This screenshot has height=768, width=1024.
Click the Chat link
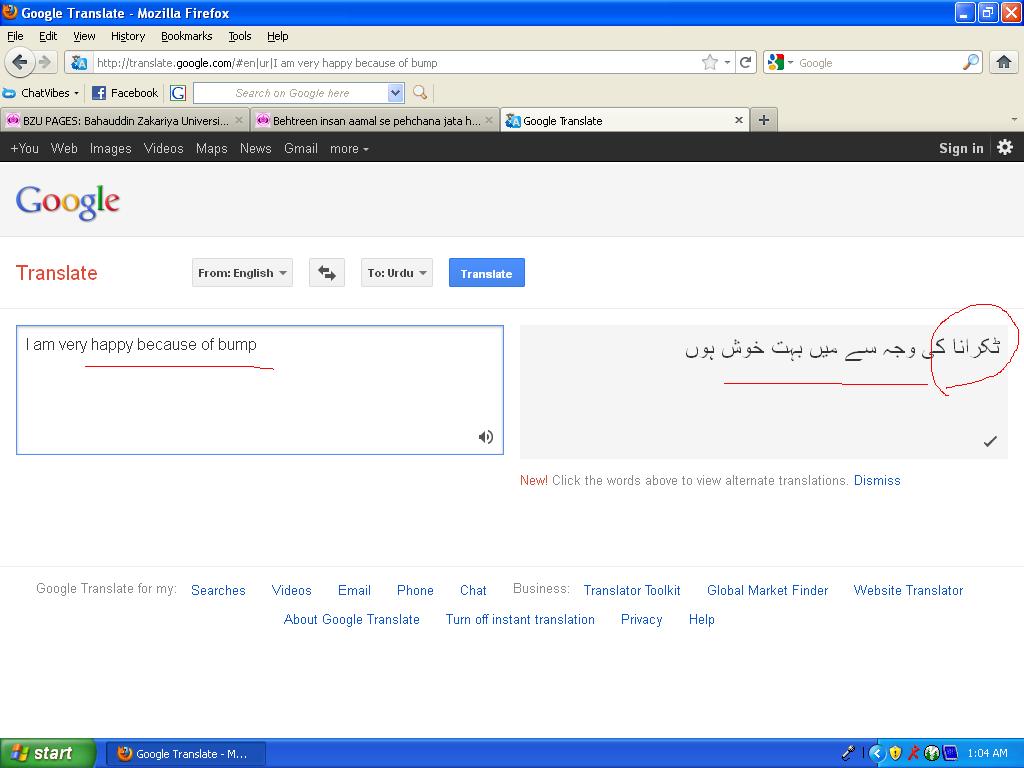[473, 590]
